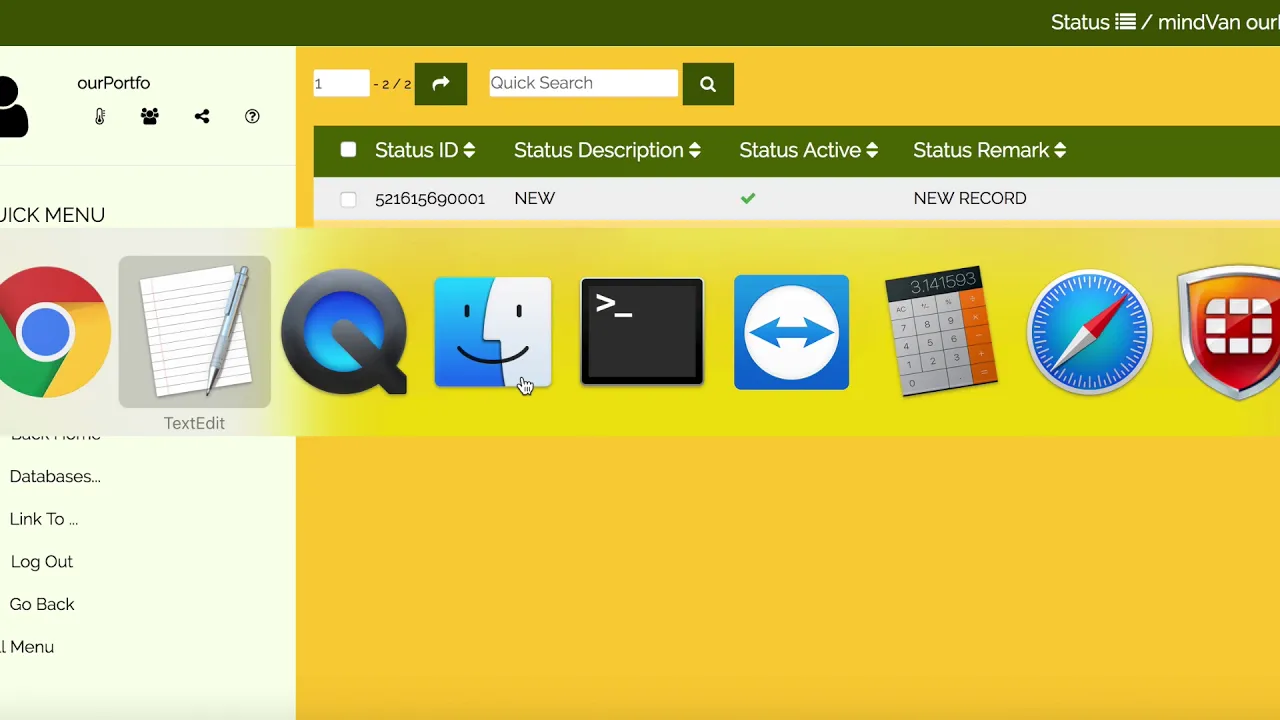Open the Link To ... menu item
Viewport: 1280px width, 720px height.
click(44, 519)
